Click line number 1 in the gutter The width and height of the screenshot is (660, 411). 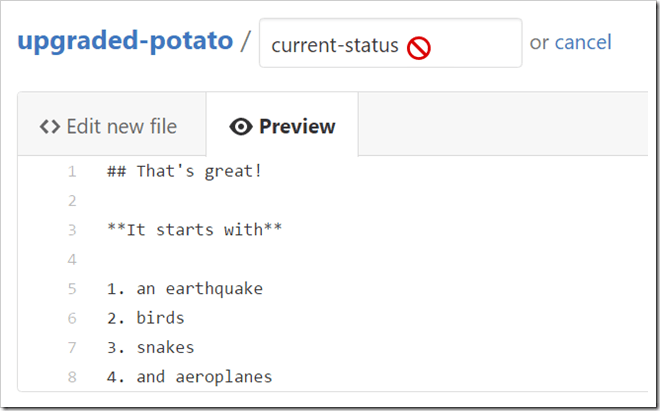71,171
